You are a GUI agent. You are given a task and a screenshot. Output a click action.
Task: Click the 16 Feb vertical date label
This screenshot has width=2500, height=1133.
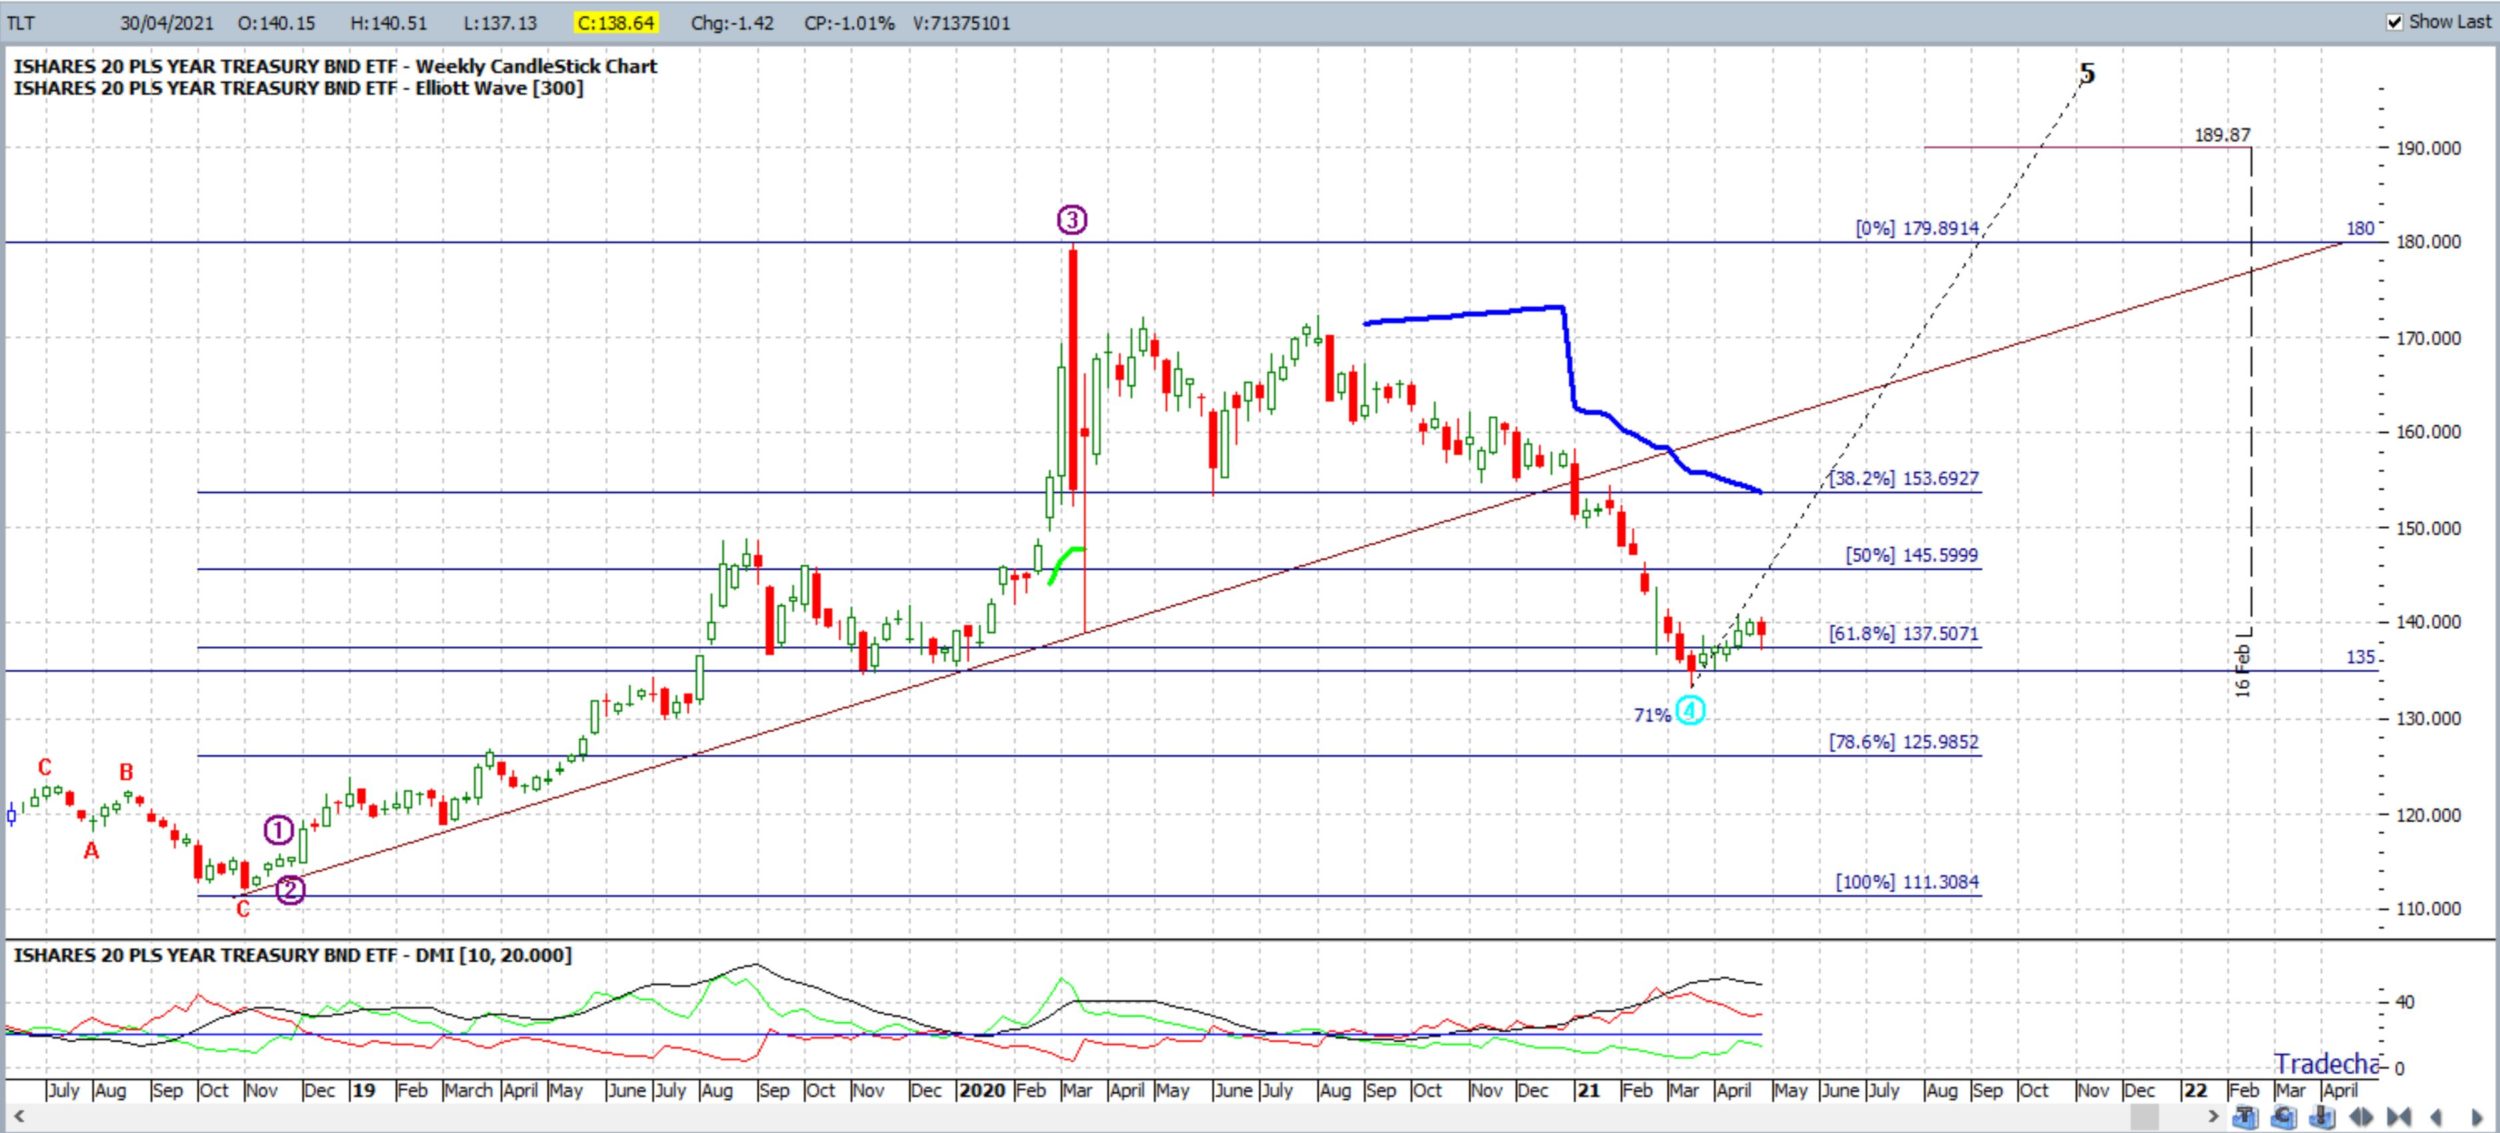point(2243,671)
